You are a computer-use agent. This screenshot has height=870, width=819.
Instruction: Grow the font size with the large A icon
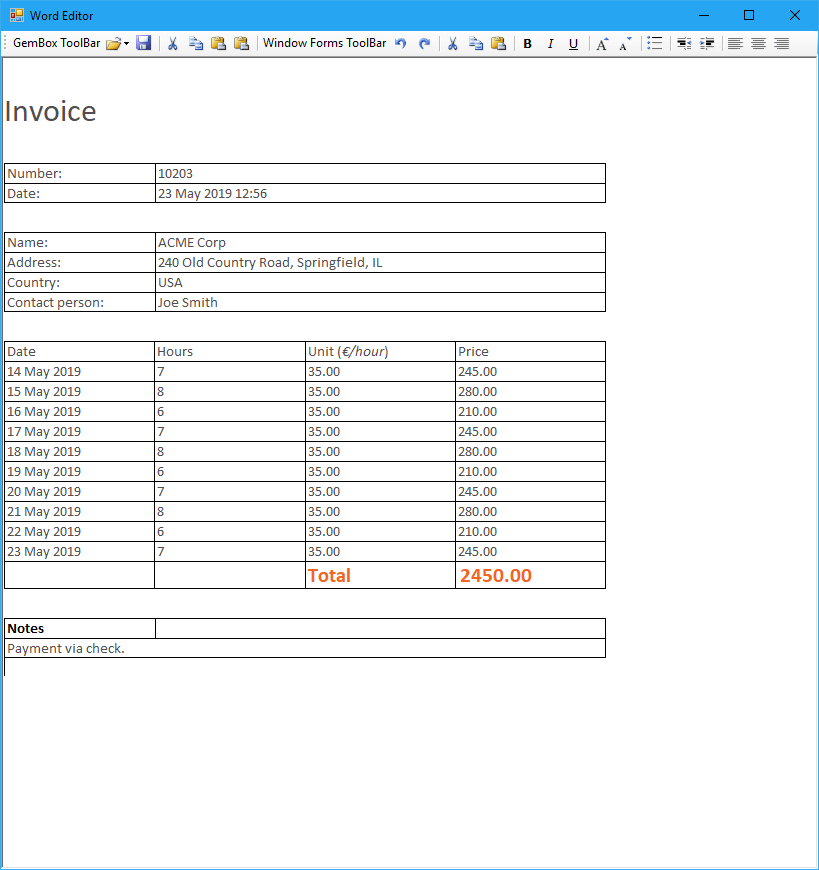(x=601, y=43)
